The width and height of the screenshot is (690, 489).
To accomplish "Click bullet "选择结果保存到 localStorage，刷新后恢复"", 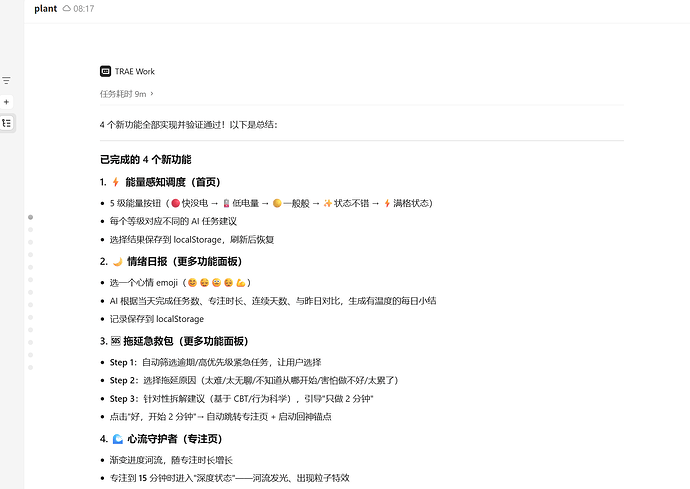I will (192, 239).
